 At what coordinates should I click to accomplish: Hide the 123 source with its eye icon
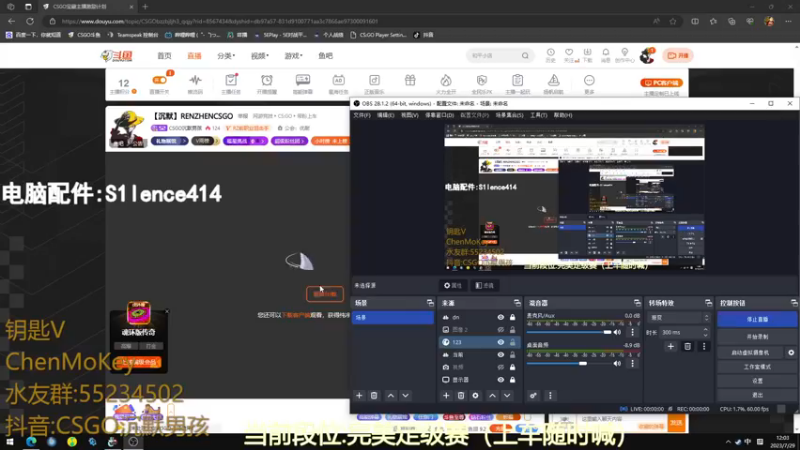501,342
